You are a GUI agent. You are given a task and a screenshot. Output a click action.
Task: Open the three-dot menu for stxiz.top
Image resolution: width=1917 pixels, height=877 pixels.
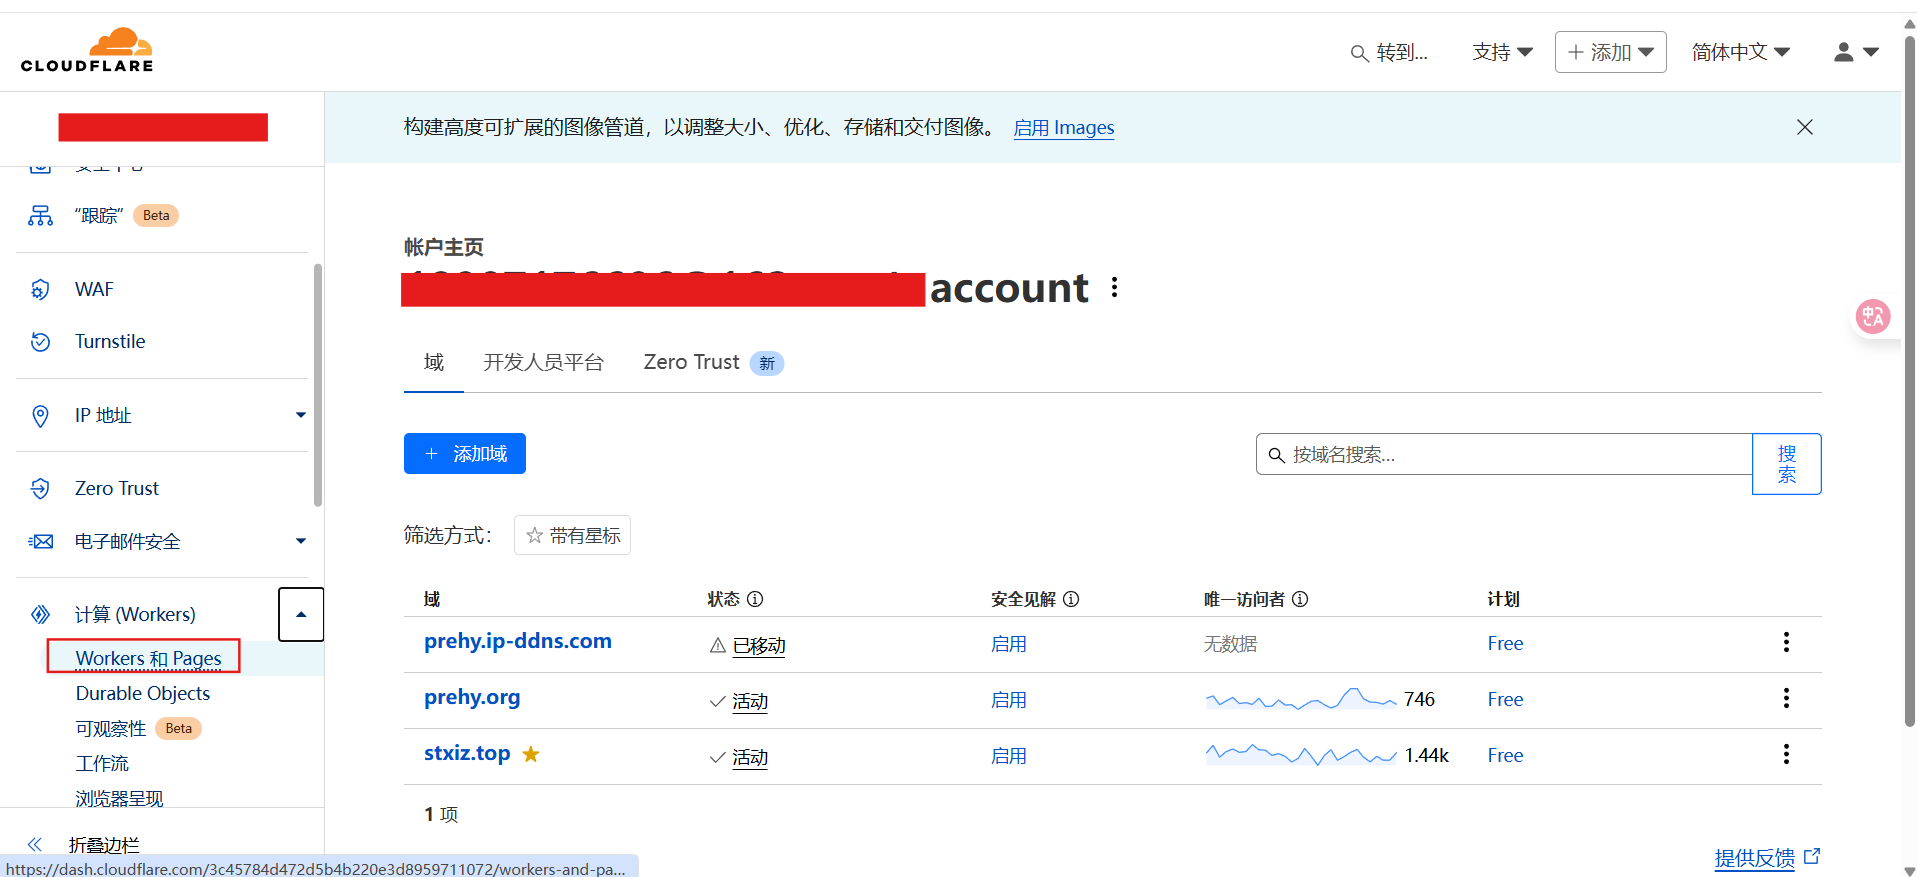pyautogui.click(x=1786, y=754)
